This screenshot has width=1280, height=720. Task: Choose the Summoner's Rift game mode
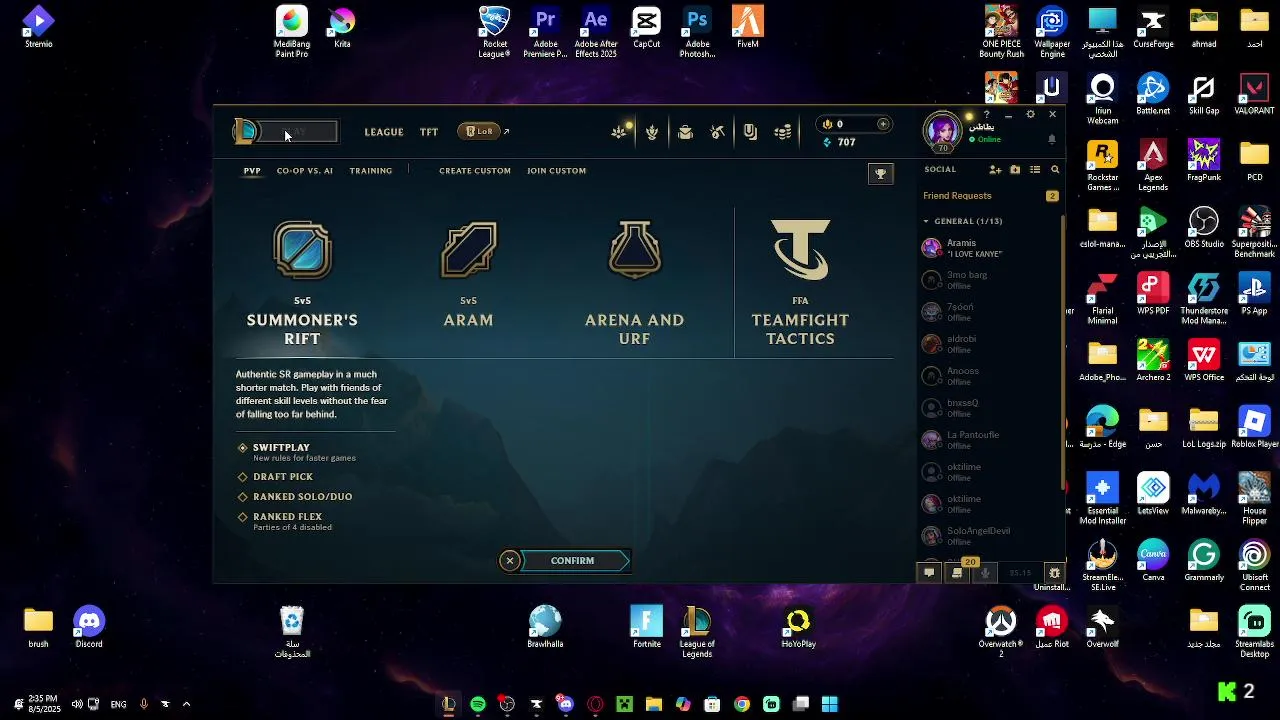[x=302, y=283]
